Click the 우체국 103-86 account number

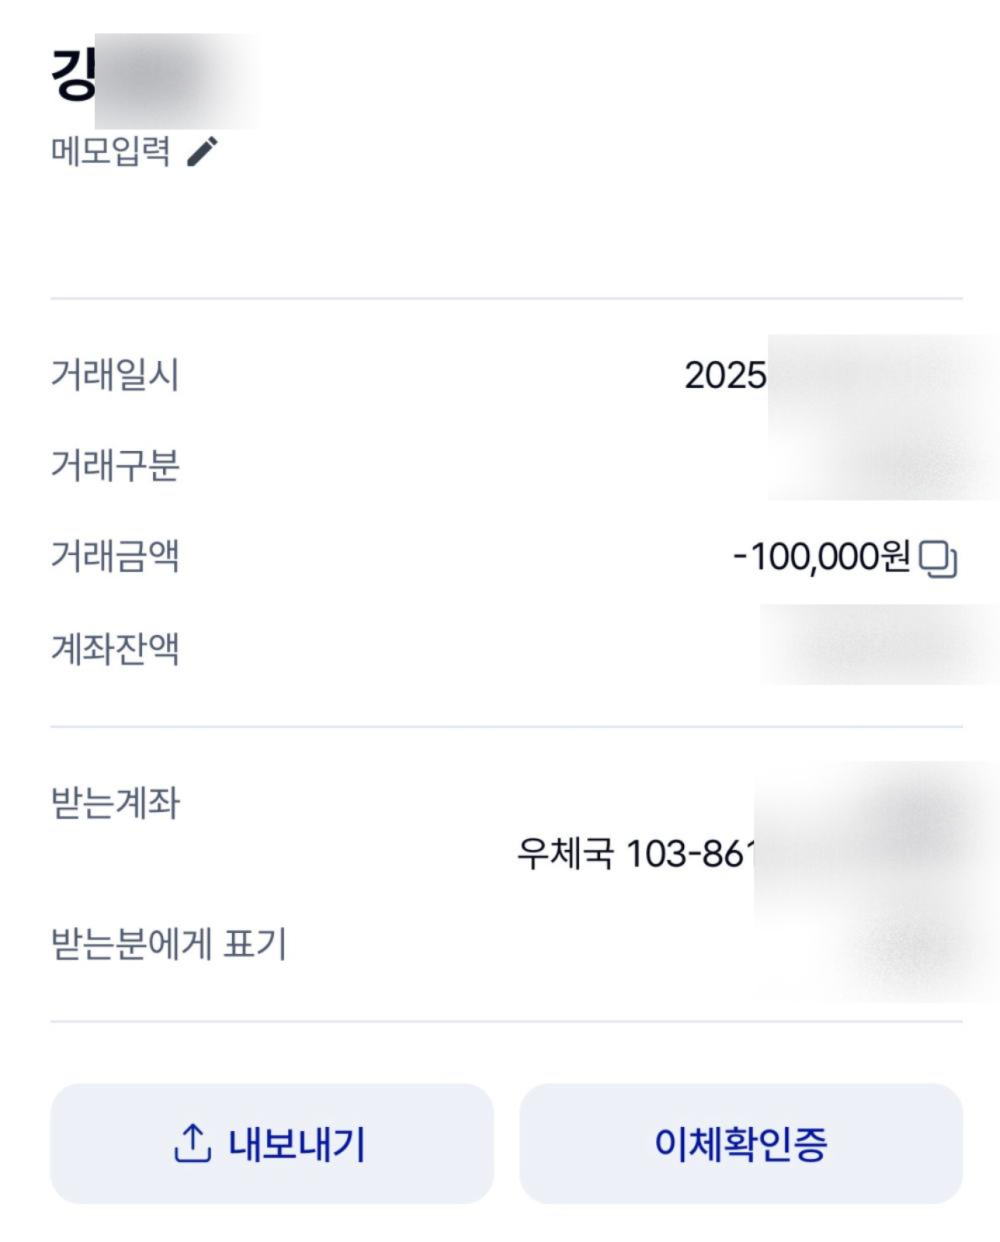[636, 855]
